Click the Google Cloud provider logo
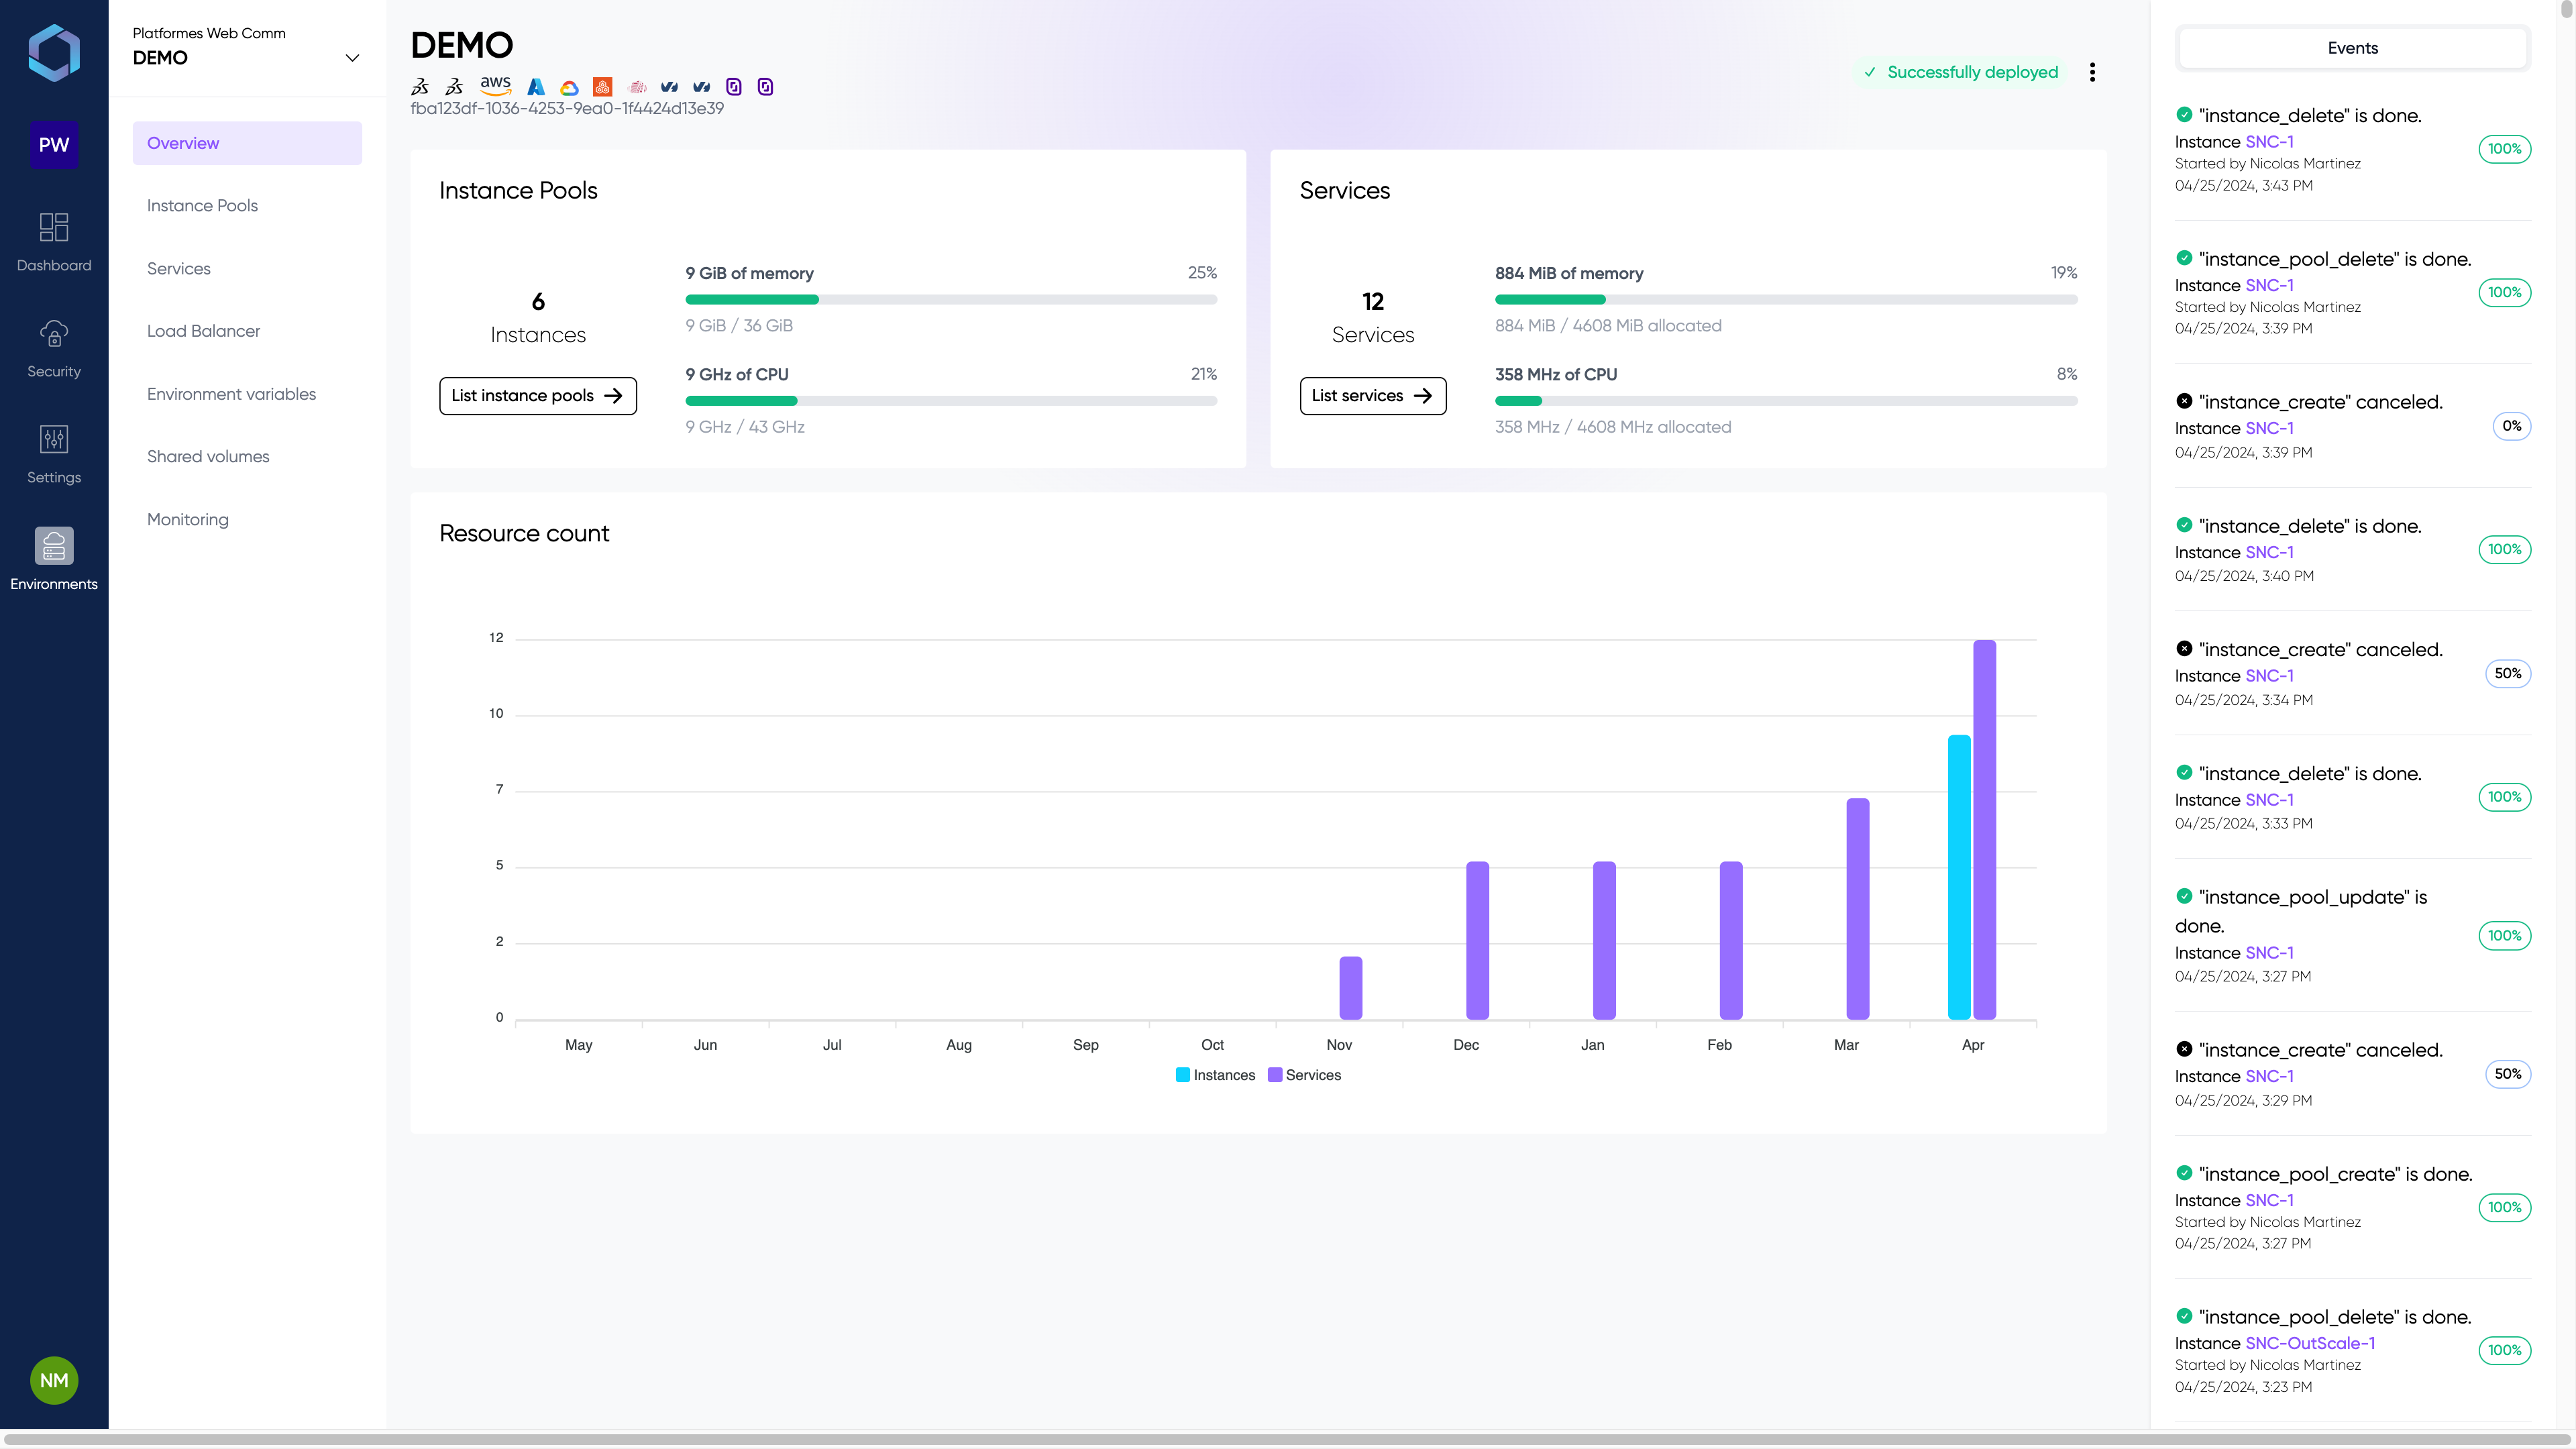This screenshot has height=1449, width=2576. (569, 88)
